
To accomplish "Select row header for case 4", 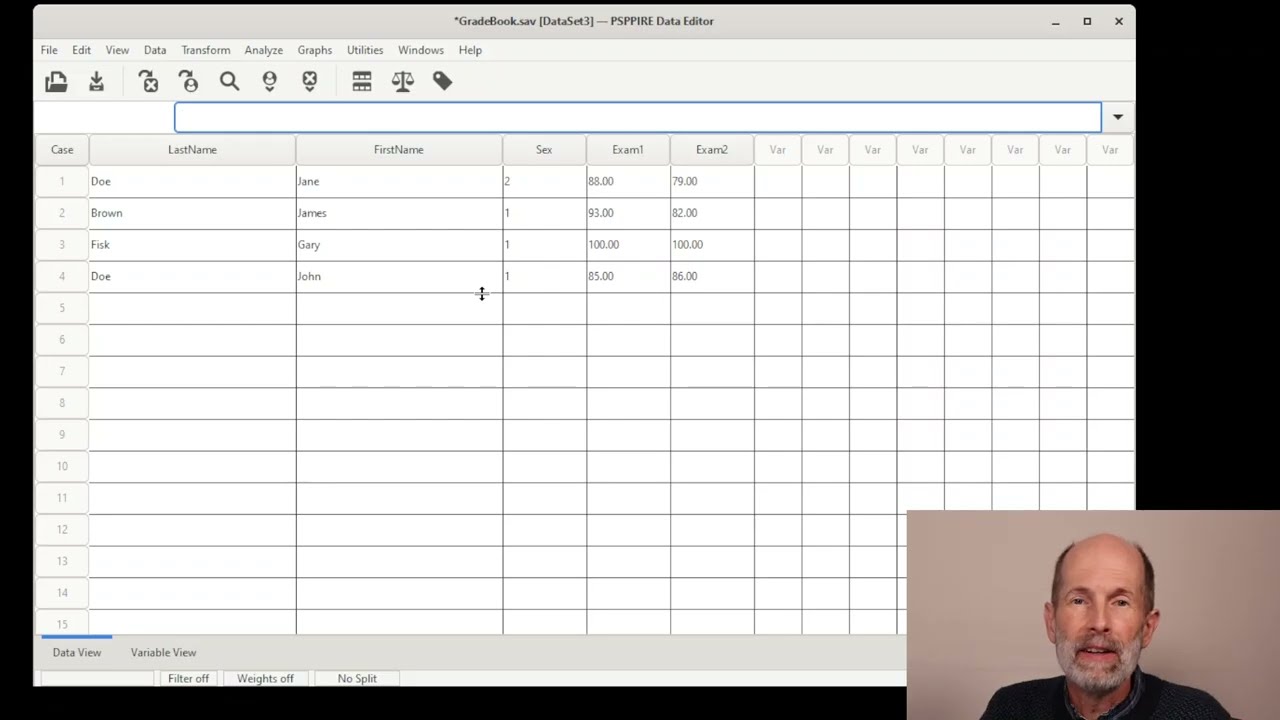I will tap(62, 276).
